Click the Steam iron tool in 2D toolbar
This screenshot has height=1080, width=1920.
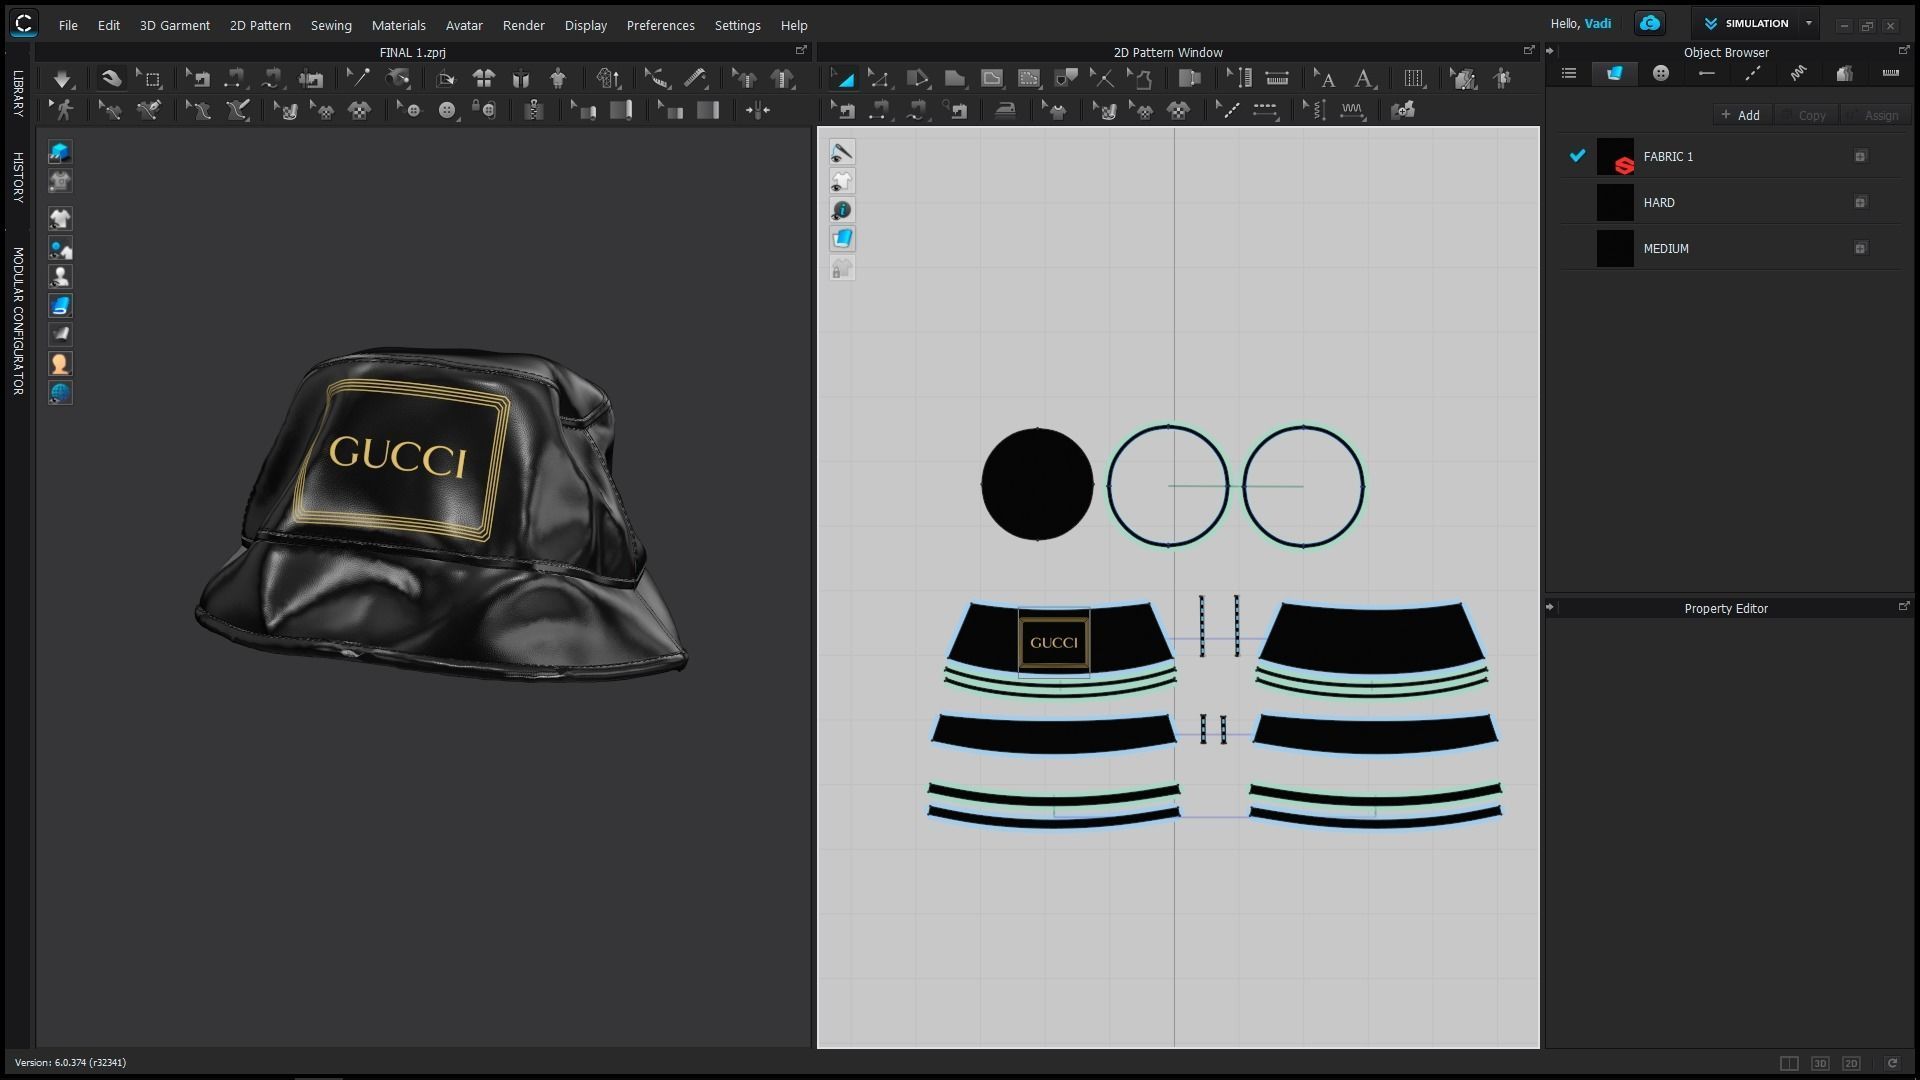pos(1005,110)
